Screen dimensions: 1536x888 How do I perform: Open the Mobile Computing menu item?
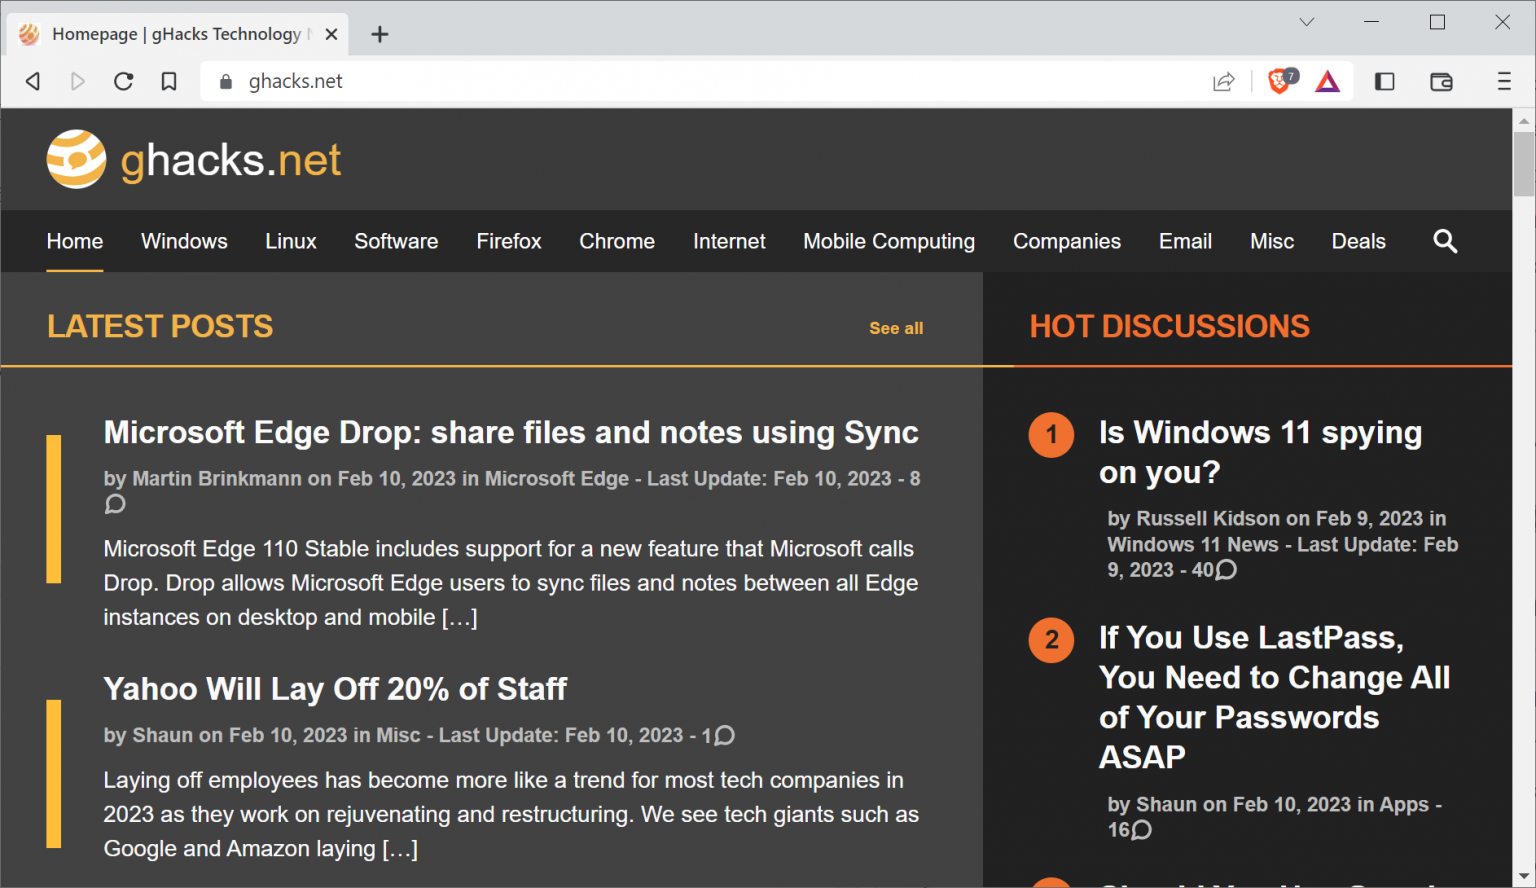pyautogui.click(x=888, y=241)
